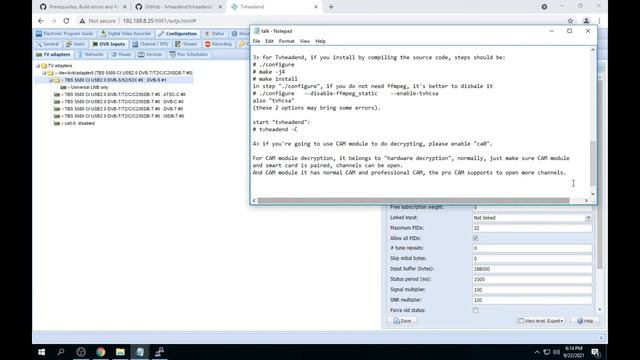Open the Electronic Program Guide tab
The image size is (640, 360).
tap(64, 33)
